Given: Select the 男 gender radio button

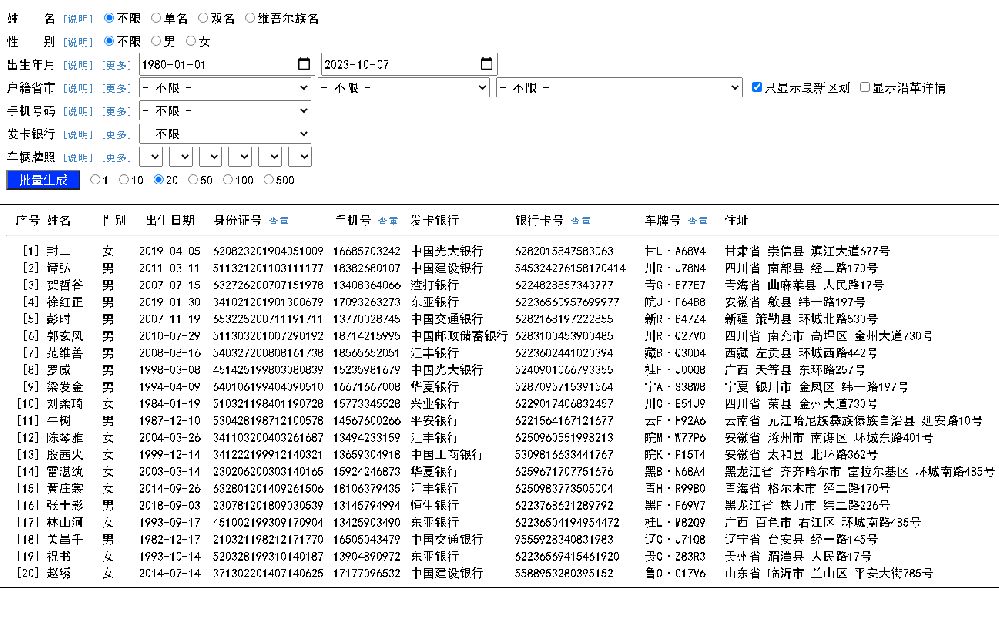Looking at the screenshot, I should 155,40.
